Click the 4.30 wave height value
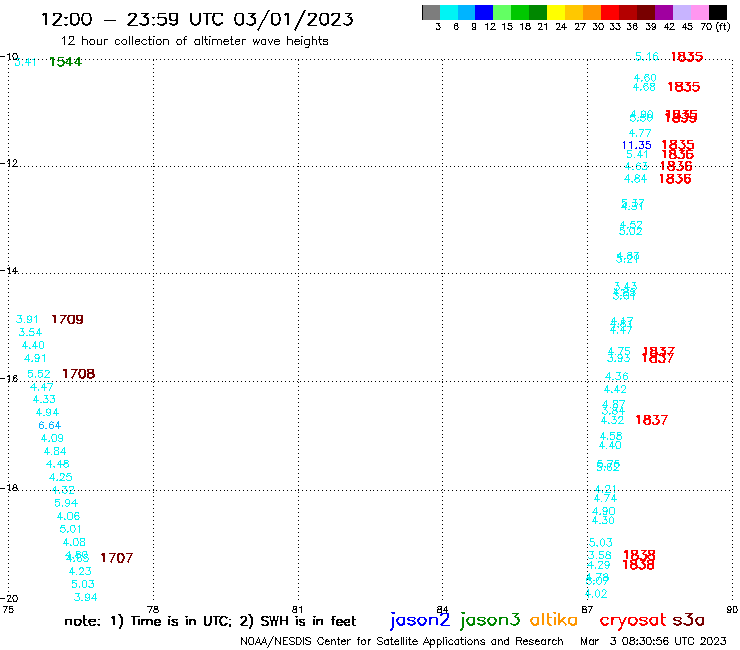The width and height of the screenshot is (740, 650). 603,520
